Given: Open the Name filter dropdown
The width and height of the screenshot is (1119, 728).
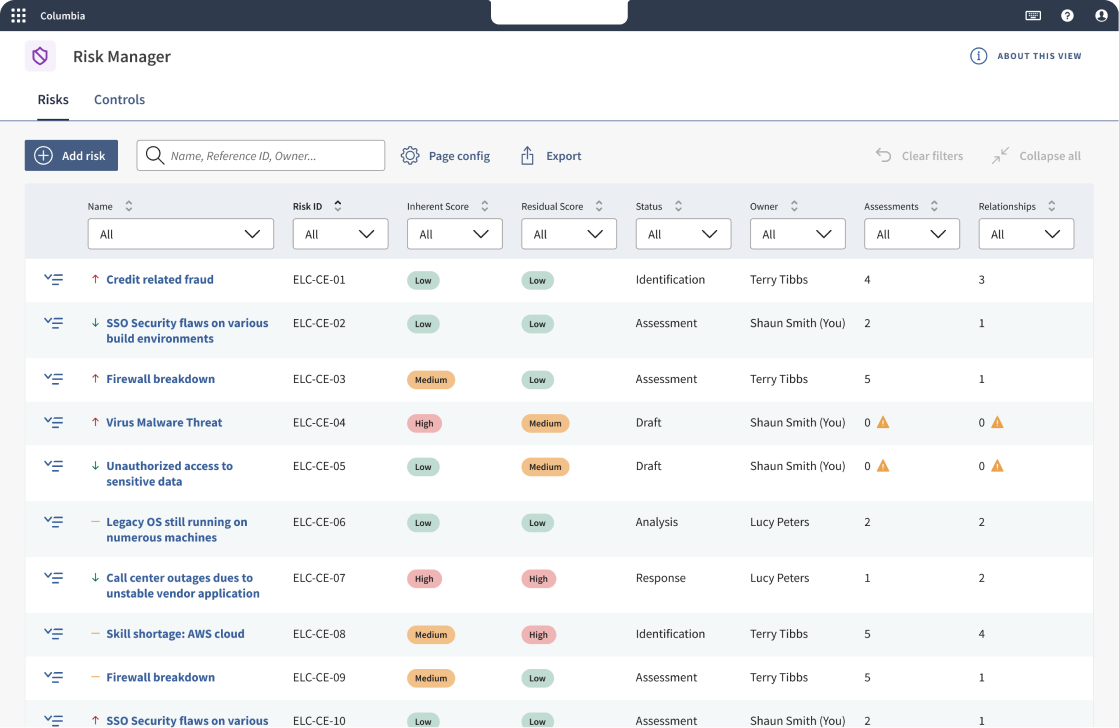Looking at the screenshot, I should click(x=181, y=234).
